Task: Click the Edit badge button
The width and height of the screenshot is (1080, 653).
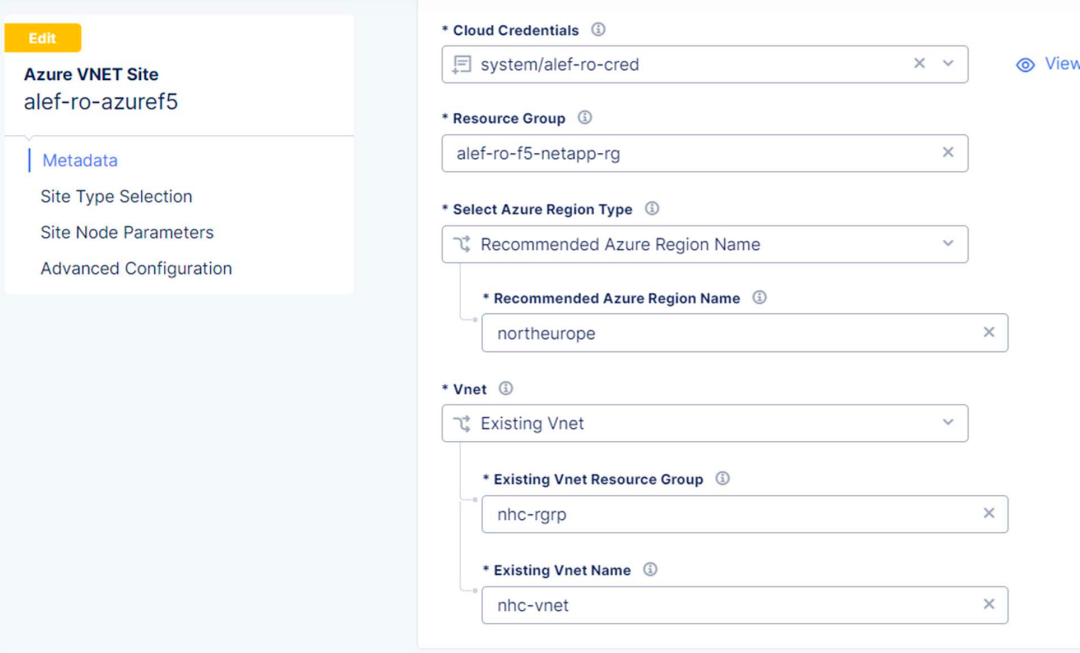Action: [43, 38]
